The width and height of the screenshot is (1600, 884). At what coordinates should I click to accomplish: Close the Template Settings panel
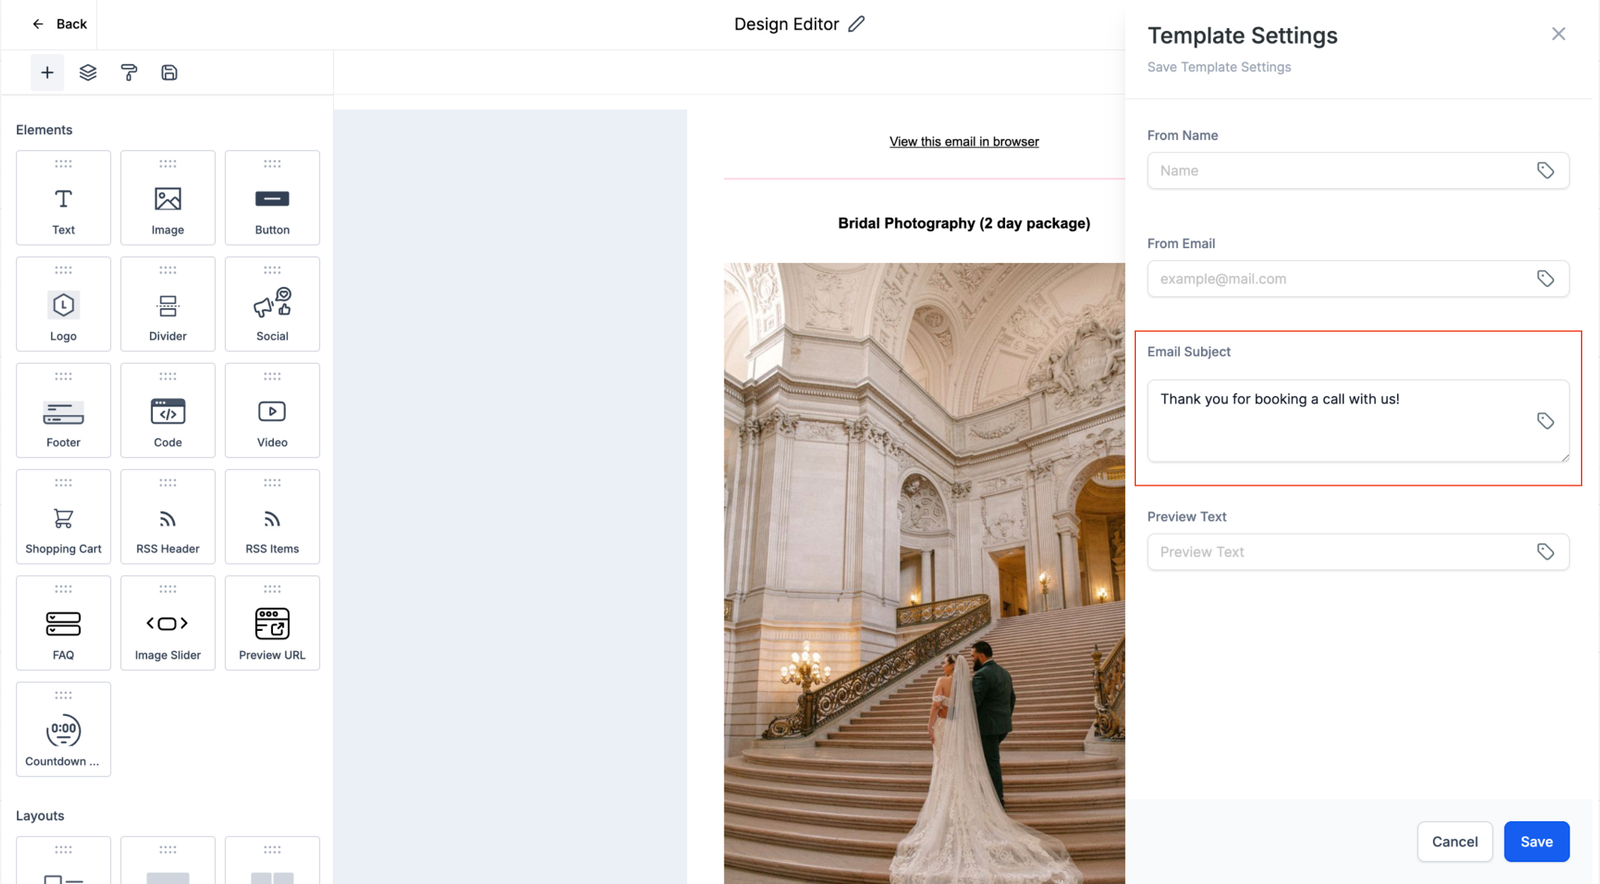tap(1558, 34)
